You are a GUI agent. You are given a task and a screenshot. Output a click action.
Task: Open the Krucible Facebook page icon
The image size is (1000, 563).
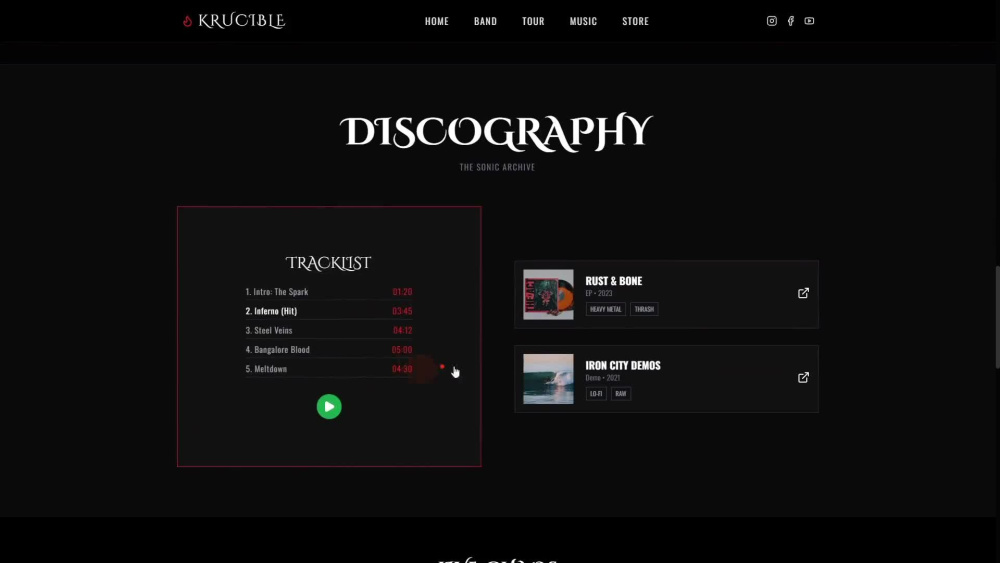[791, 21]
